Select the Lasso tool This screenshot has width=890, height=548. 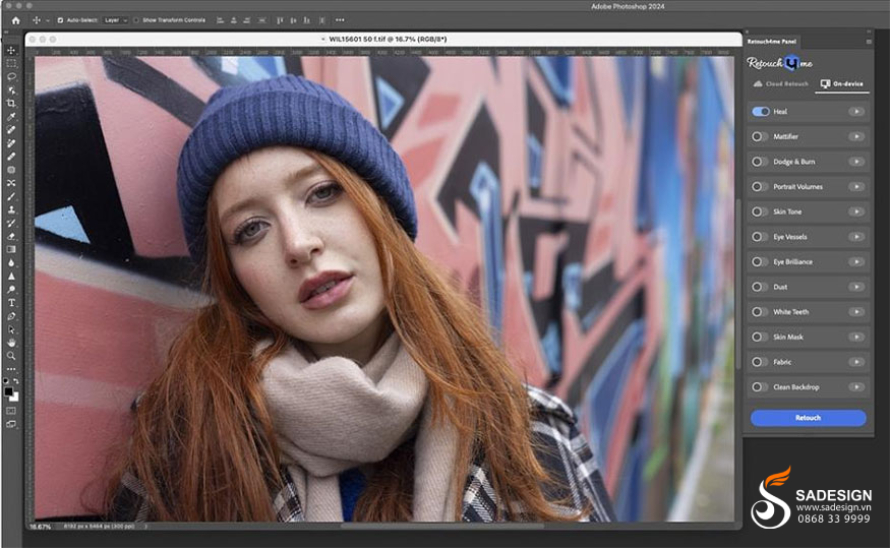[11, 77]
